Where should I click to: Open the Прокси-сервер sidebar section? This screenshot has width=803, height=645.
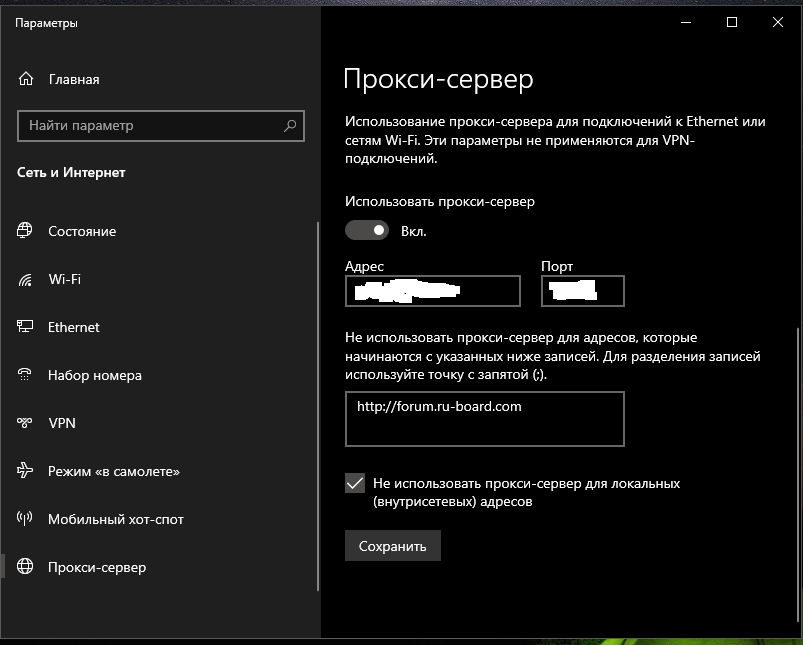click(x=97, y=567)
